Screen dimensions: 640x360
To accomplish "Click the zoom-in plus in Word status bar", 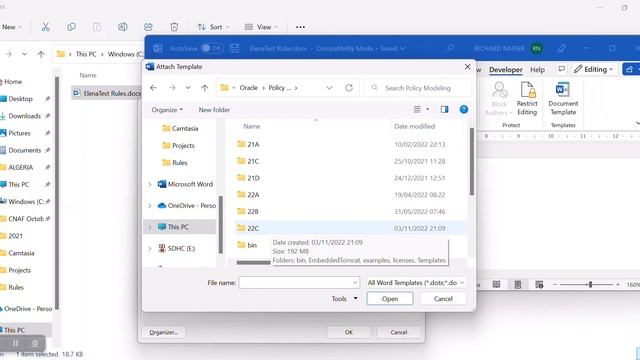I will point(618,284).
